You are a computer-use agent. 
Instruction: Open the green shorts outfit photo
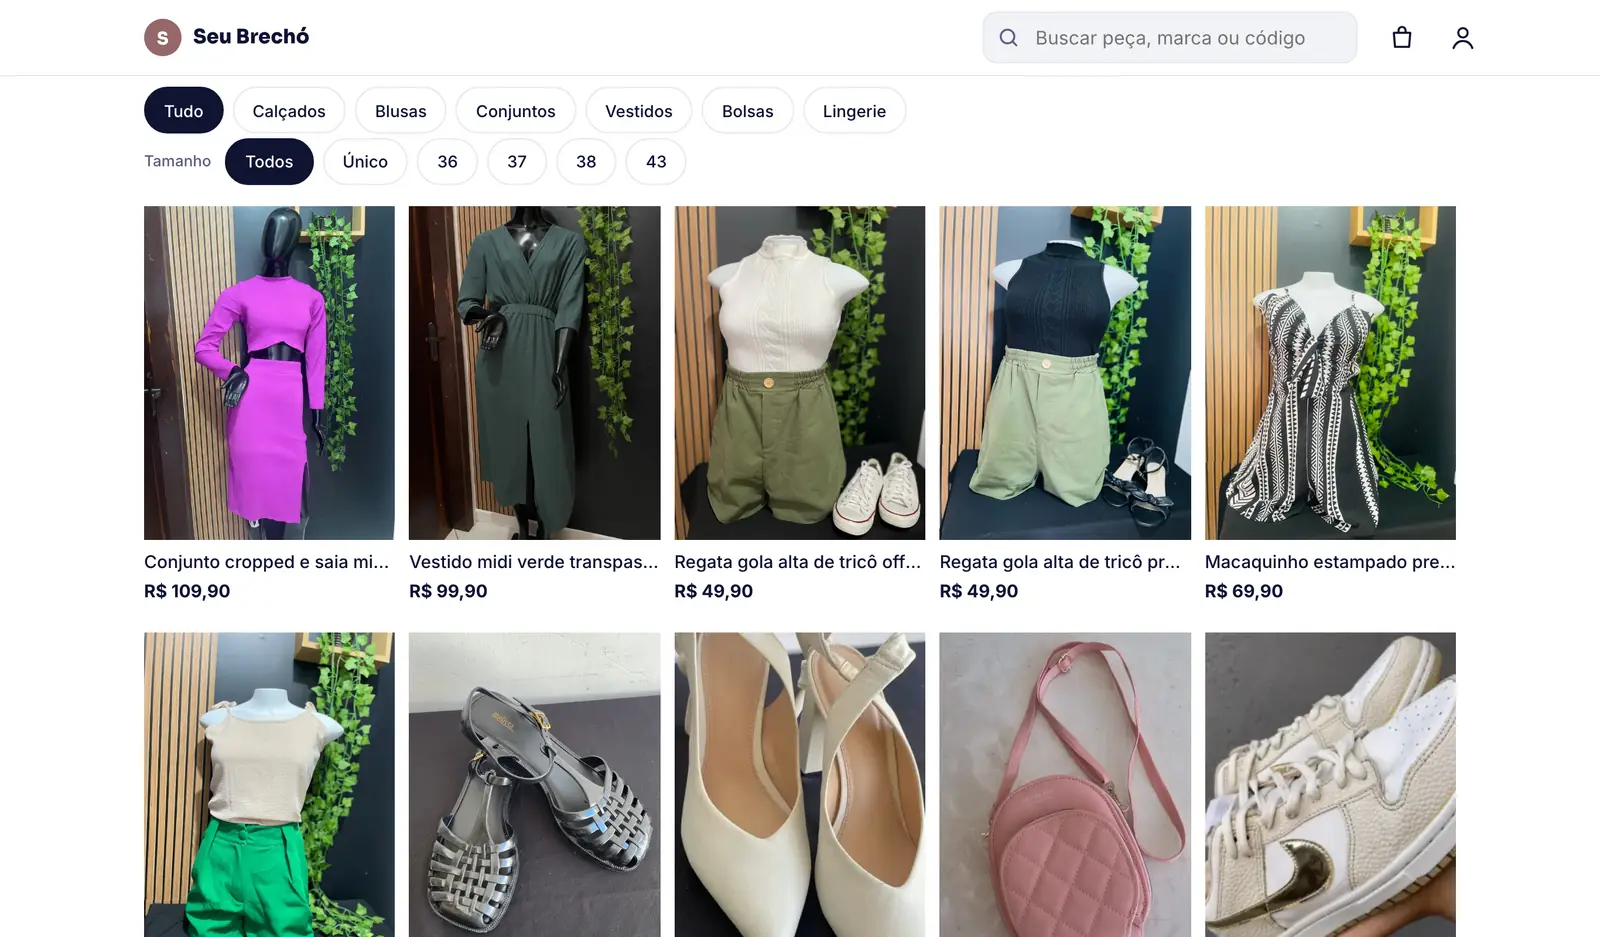coord(269,785)
